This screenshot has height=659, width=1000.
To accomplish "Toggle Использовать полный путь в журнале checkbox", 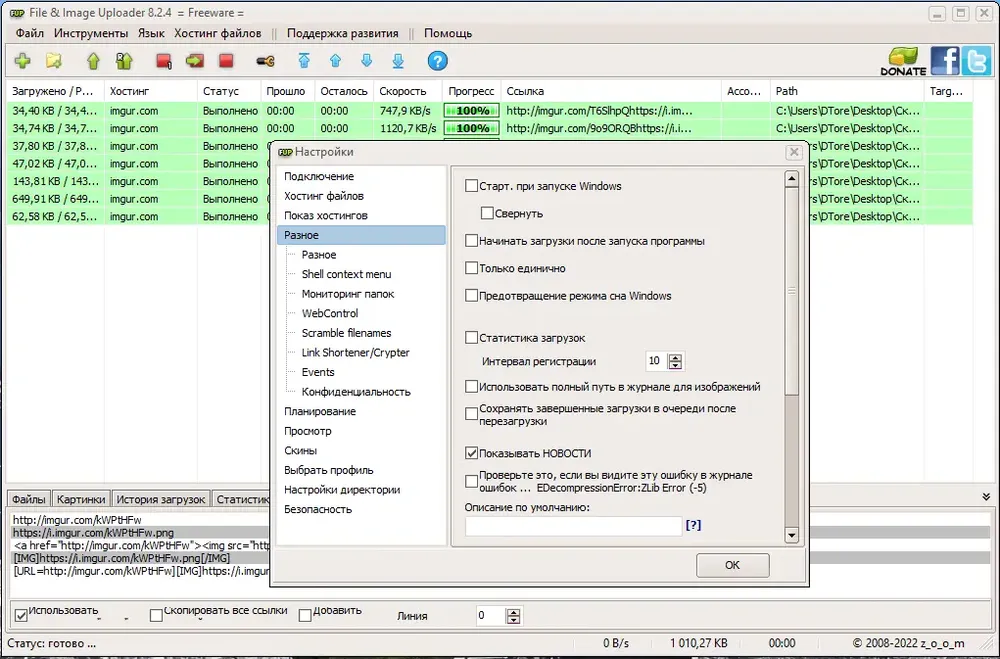I will click(471, 387).
